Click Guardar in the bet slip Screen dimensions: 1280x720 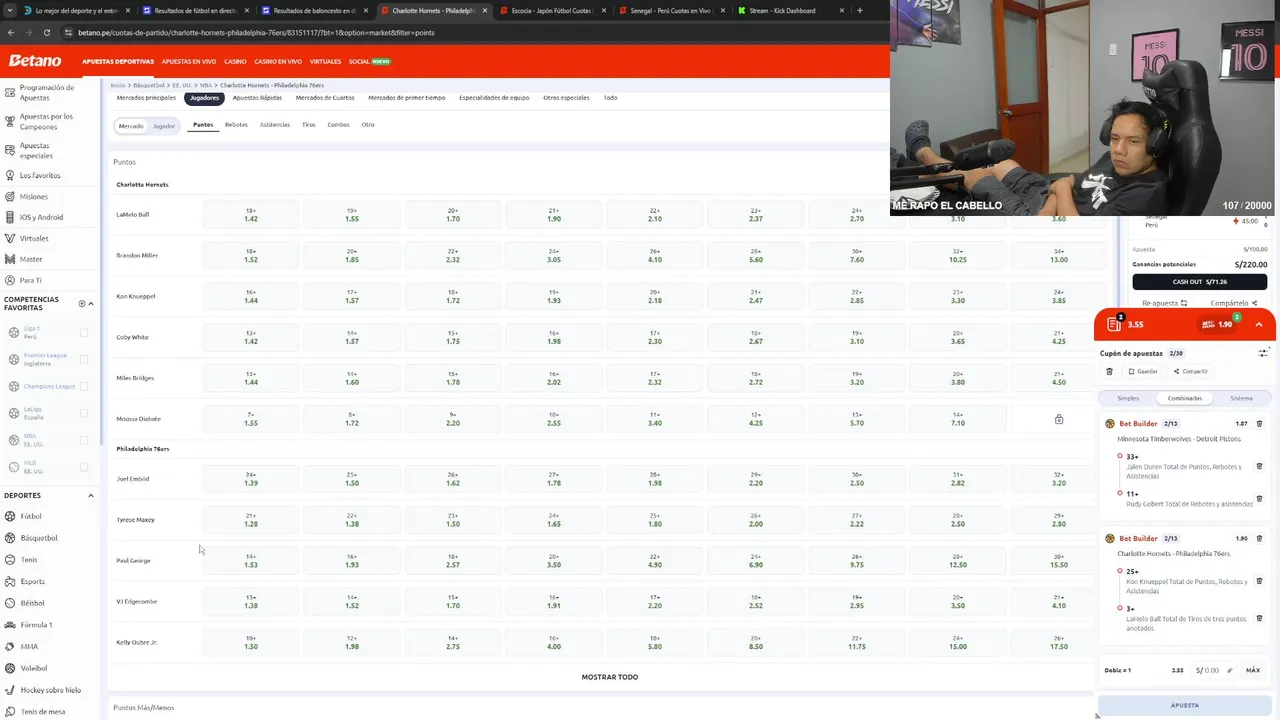[x=1143, y=371]
